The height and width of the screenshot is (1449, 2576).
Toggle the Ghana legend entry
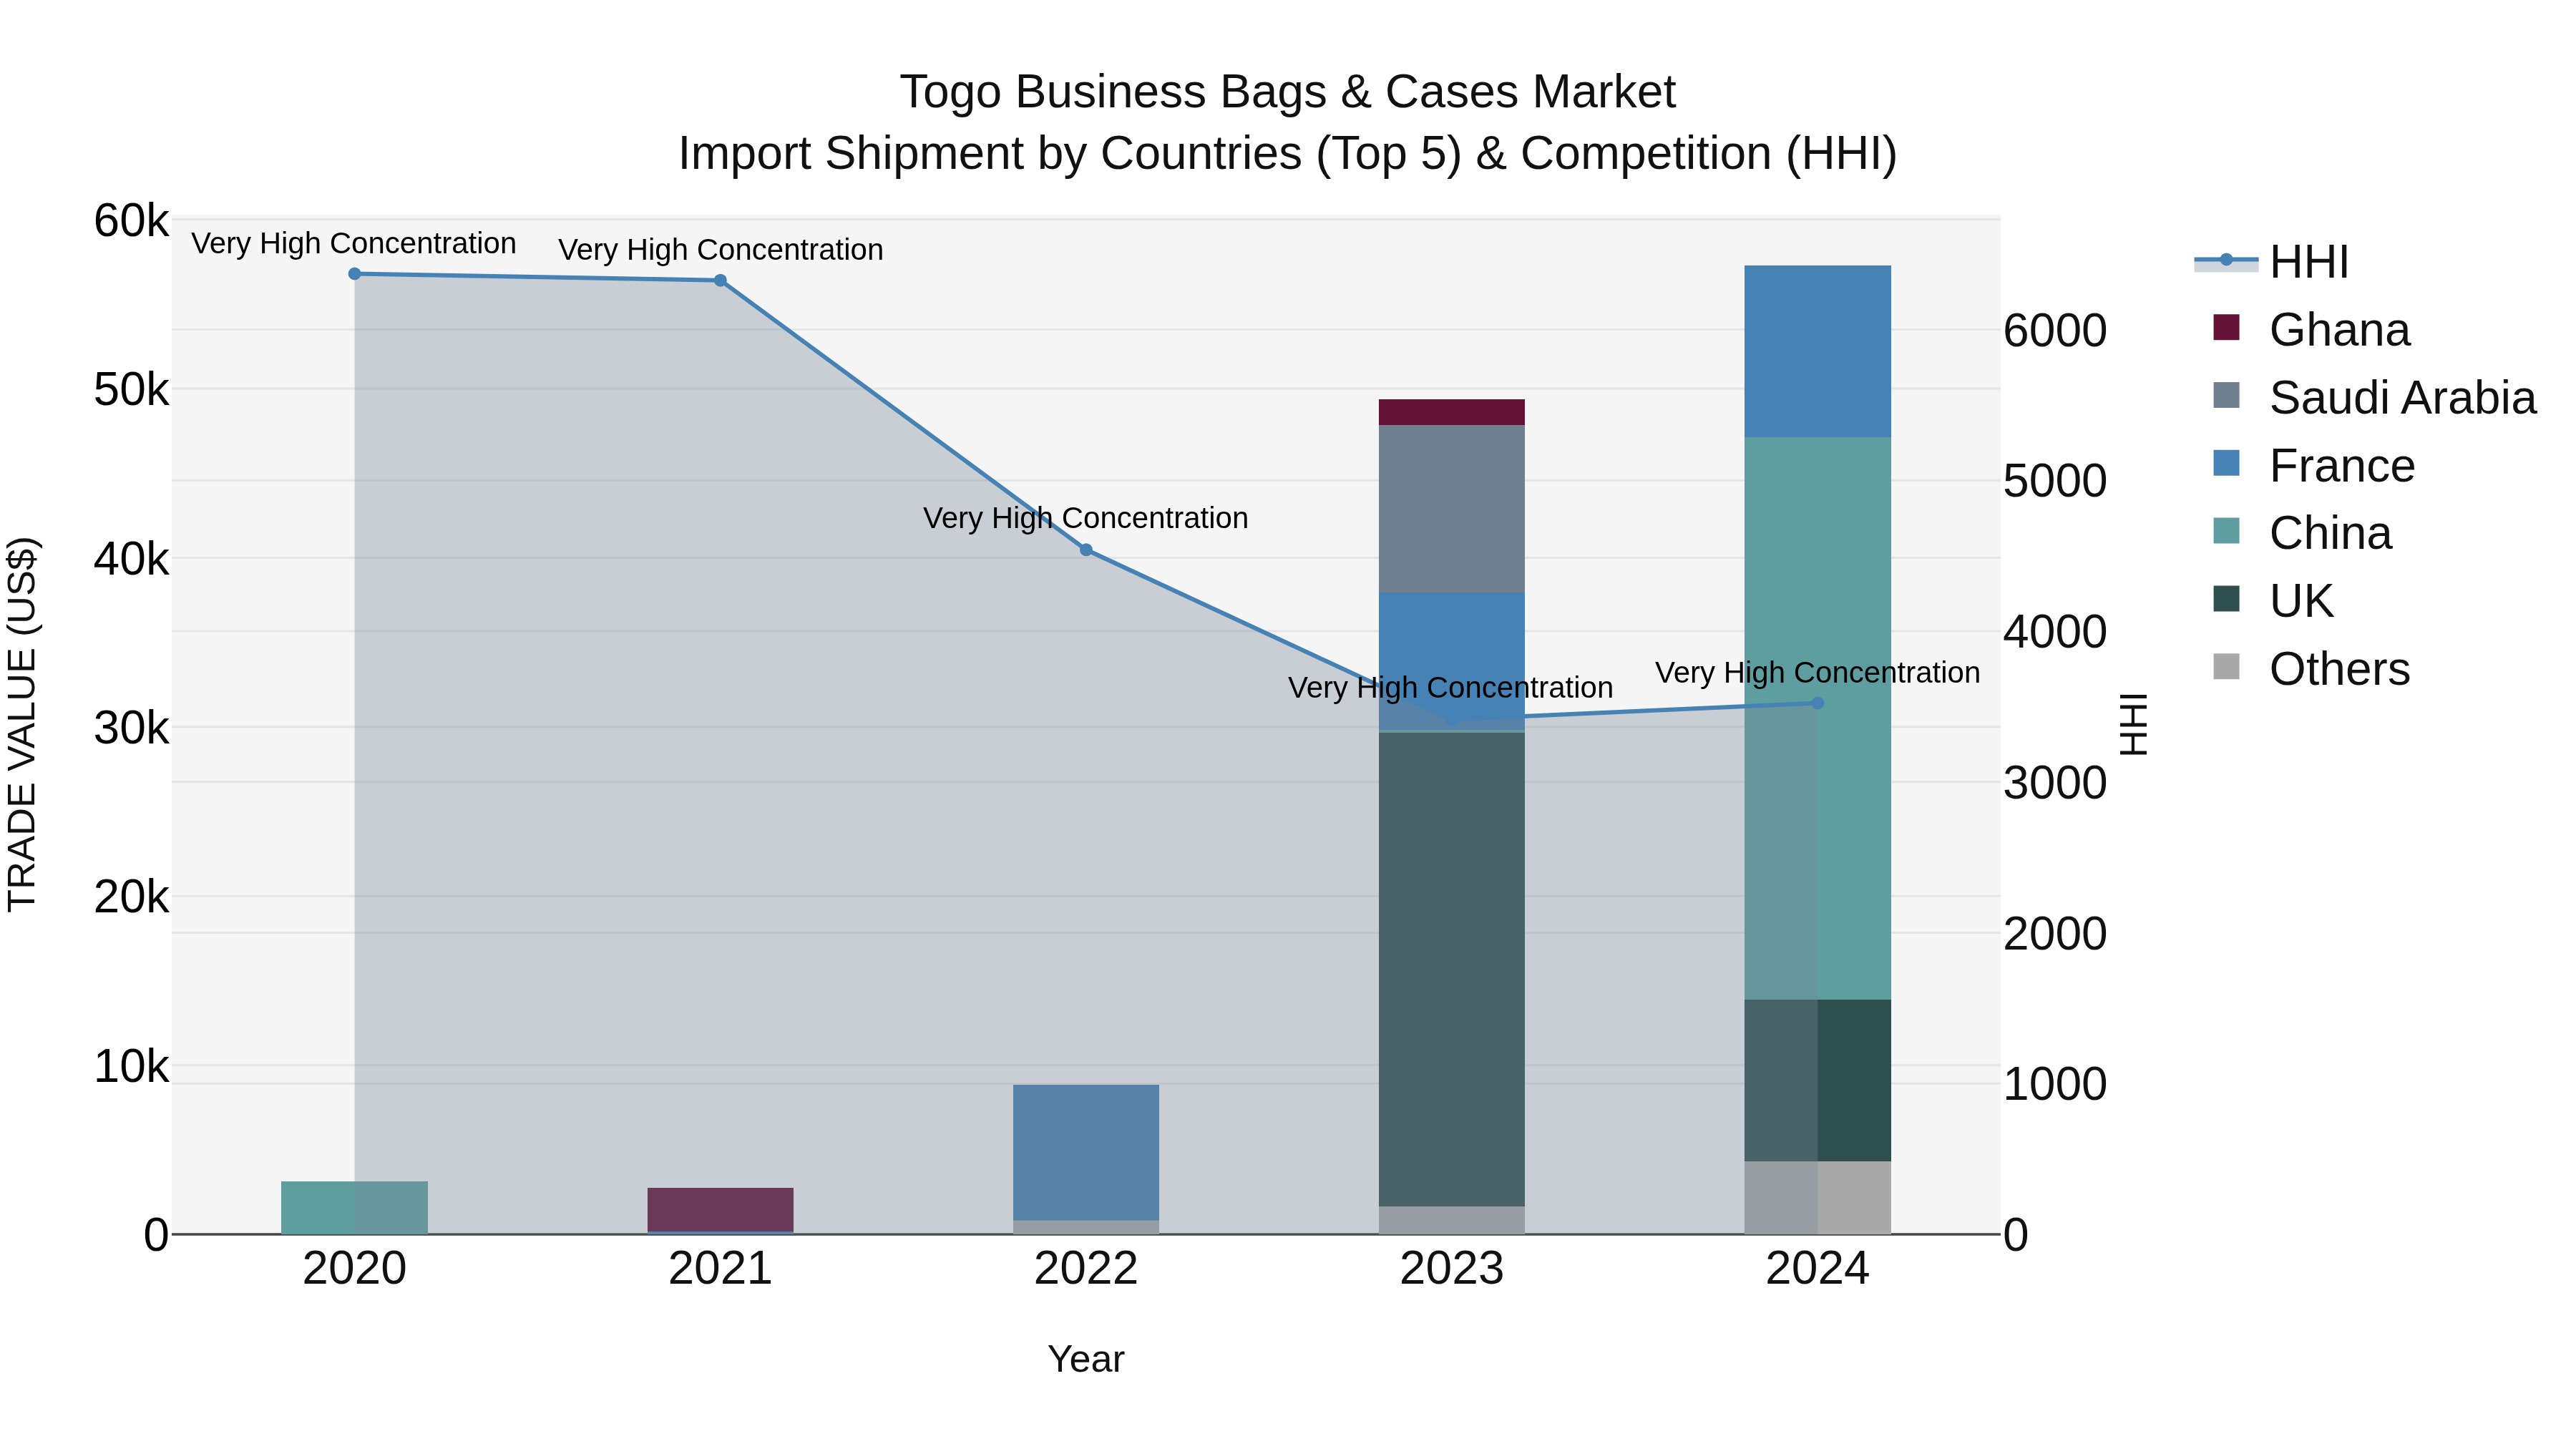(x=2311, y=329)
